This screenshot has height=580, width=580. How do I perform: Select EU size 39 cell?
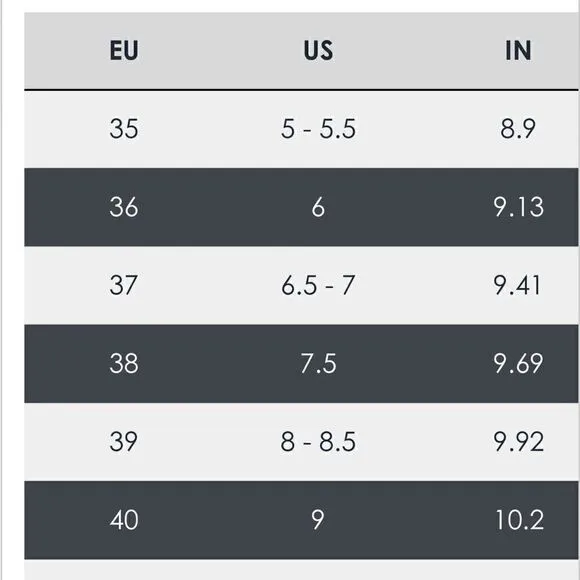click(x=124, y=442)
